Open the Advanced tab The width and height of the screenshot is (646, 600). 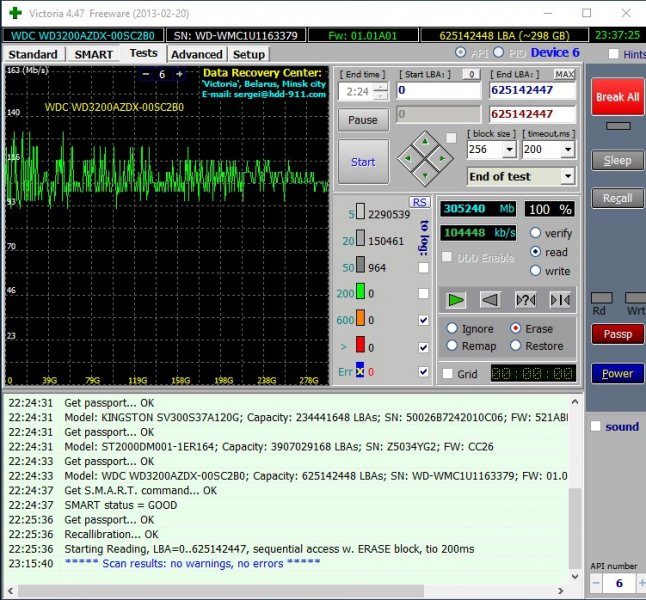(x=197, y=54)
